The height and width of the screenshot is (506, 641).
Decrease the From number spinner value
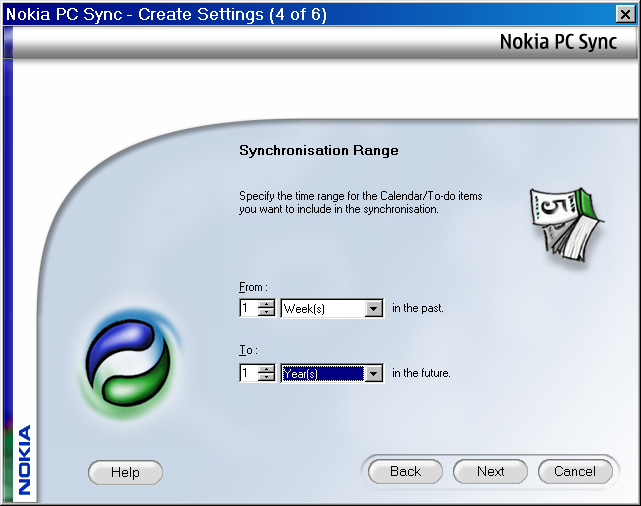click(266, 312)
